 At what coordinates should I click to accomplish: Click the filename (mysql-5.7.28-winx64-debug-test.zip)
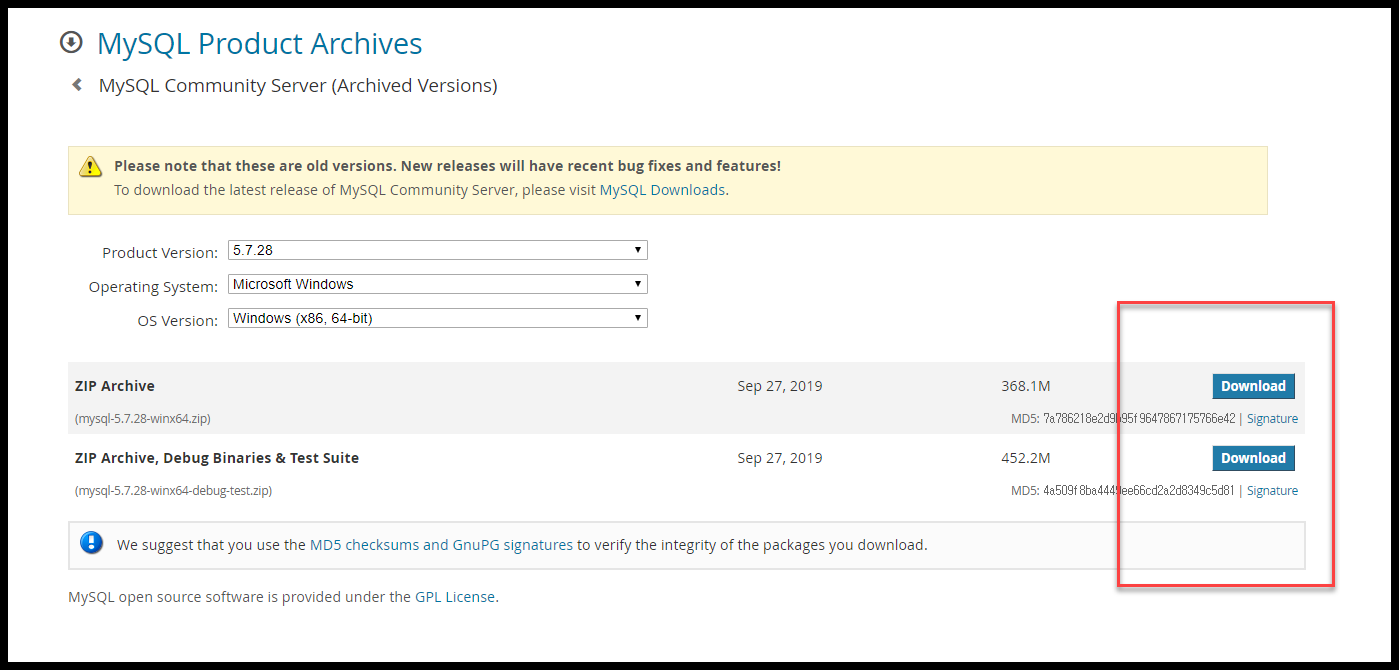174,491
